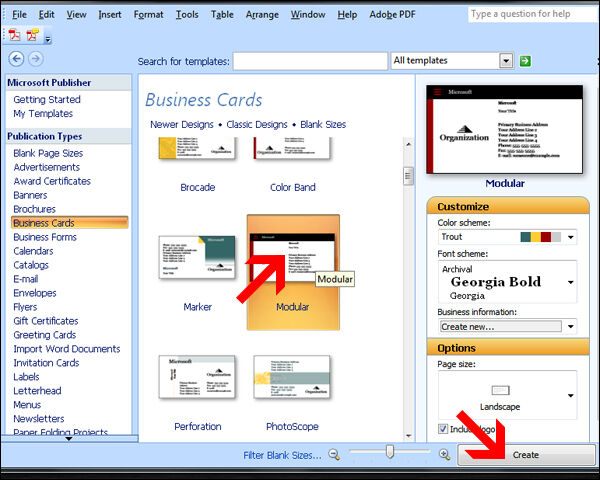The image size is (600, 480).
Task: Click the template list scroll up arrow
Action: click(x=409, y=144)
